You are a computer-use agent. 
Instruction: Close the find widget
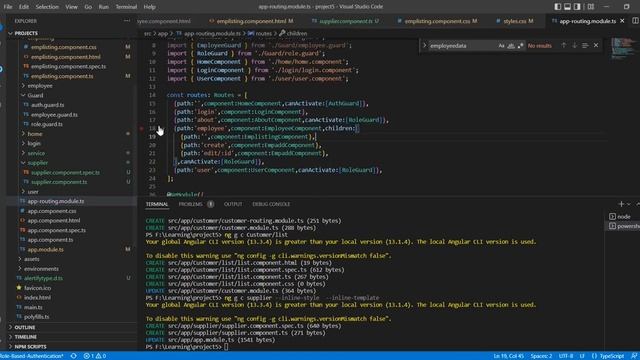[596, 45]
